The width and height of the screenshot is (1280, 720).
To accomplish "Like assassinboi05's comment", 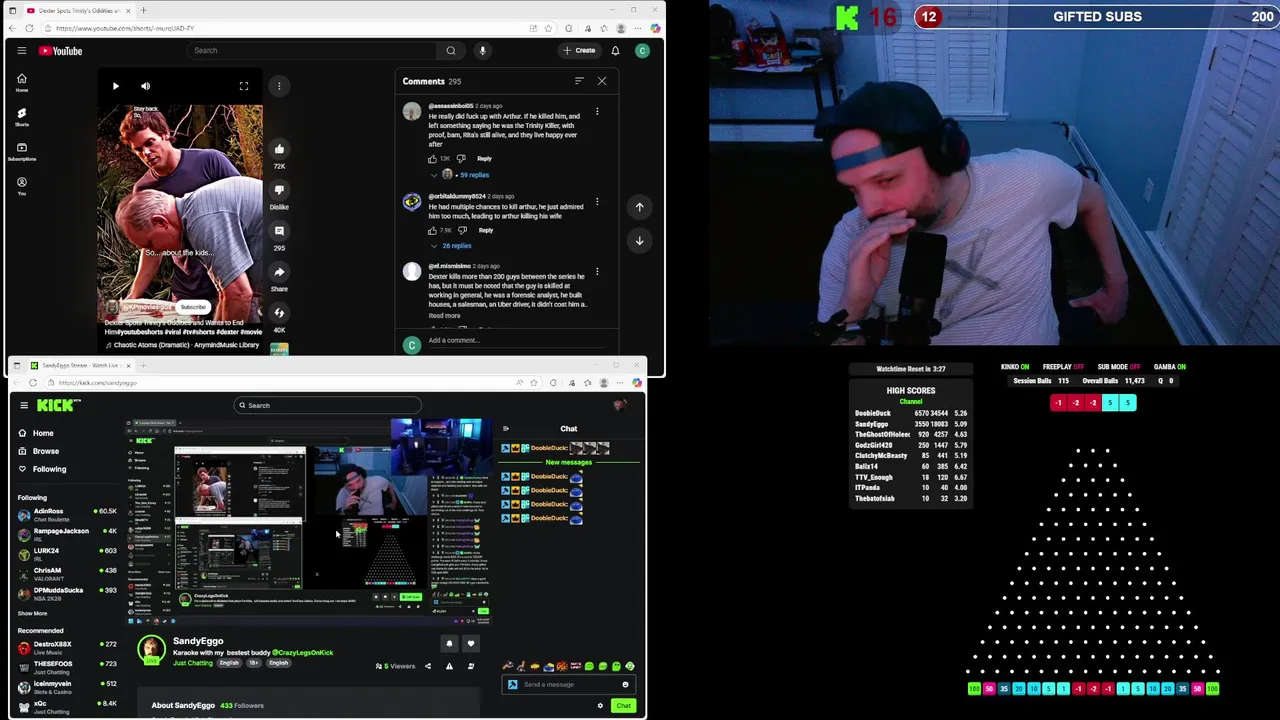I will click(x=432, y=159).
